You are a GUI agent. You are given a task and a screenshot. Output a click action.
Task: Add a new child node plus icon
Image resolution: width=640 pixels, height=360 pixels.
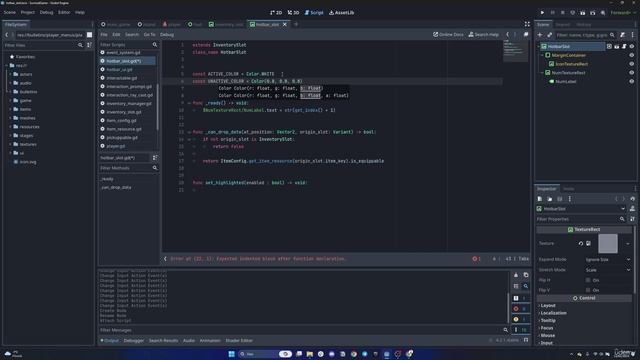pos(540,35)
